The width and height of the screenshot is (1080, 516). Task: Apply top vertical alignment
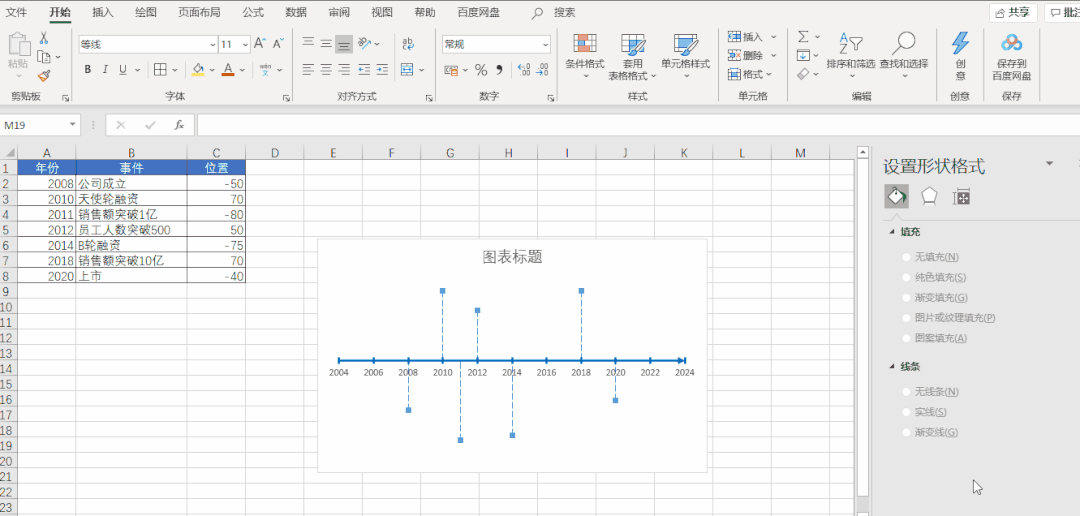pyautogui.click(x=308, y=43)
